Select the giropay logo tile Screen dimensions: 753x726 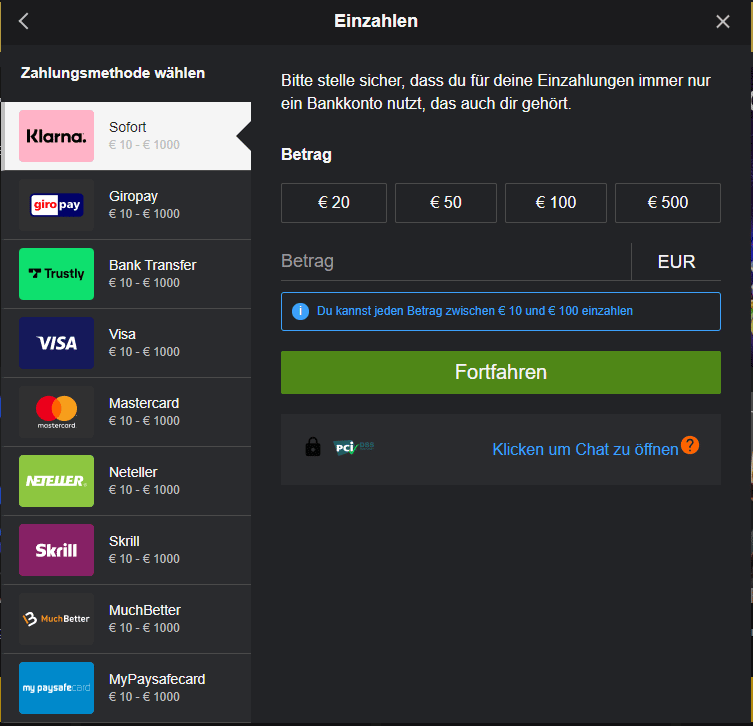coord(56,205)
